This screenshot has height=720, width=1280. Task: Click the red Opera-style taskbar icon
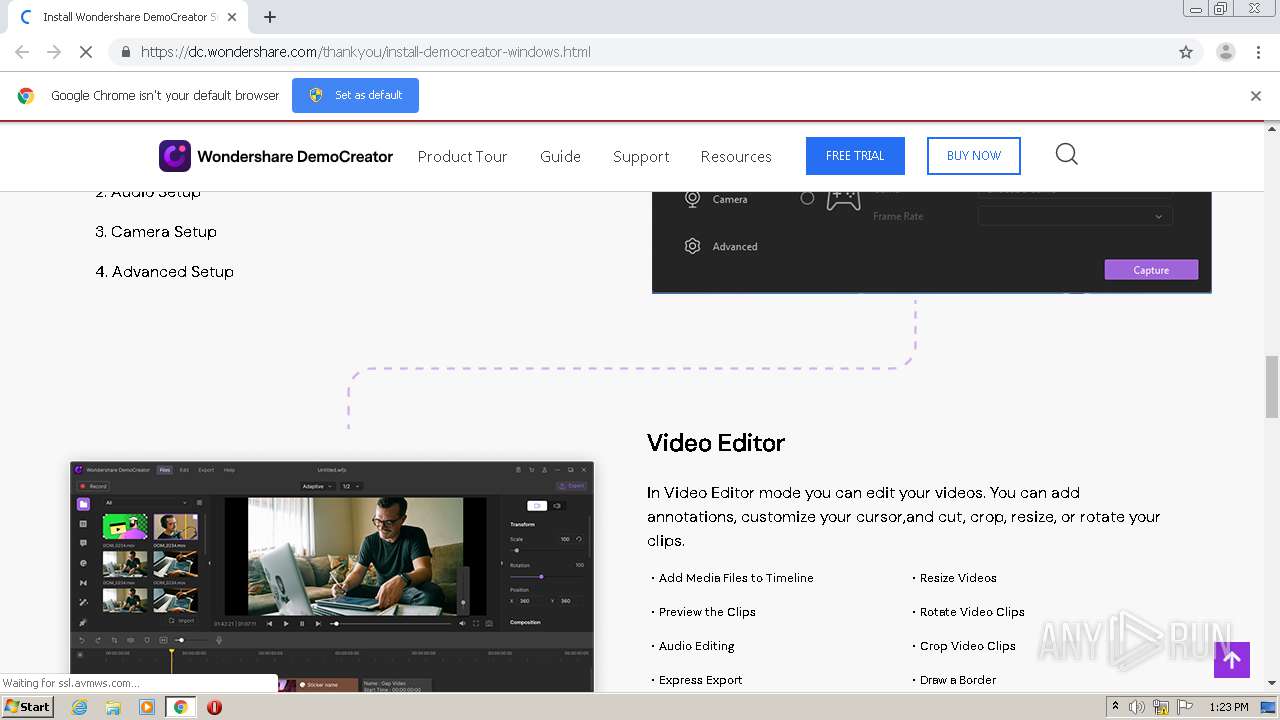214,707
